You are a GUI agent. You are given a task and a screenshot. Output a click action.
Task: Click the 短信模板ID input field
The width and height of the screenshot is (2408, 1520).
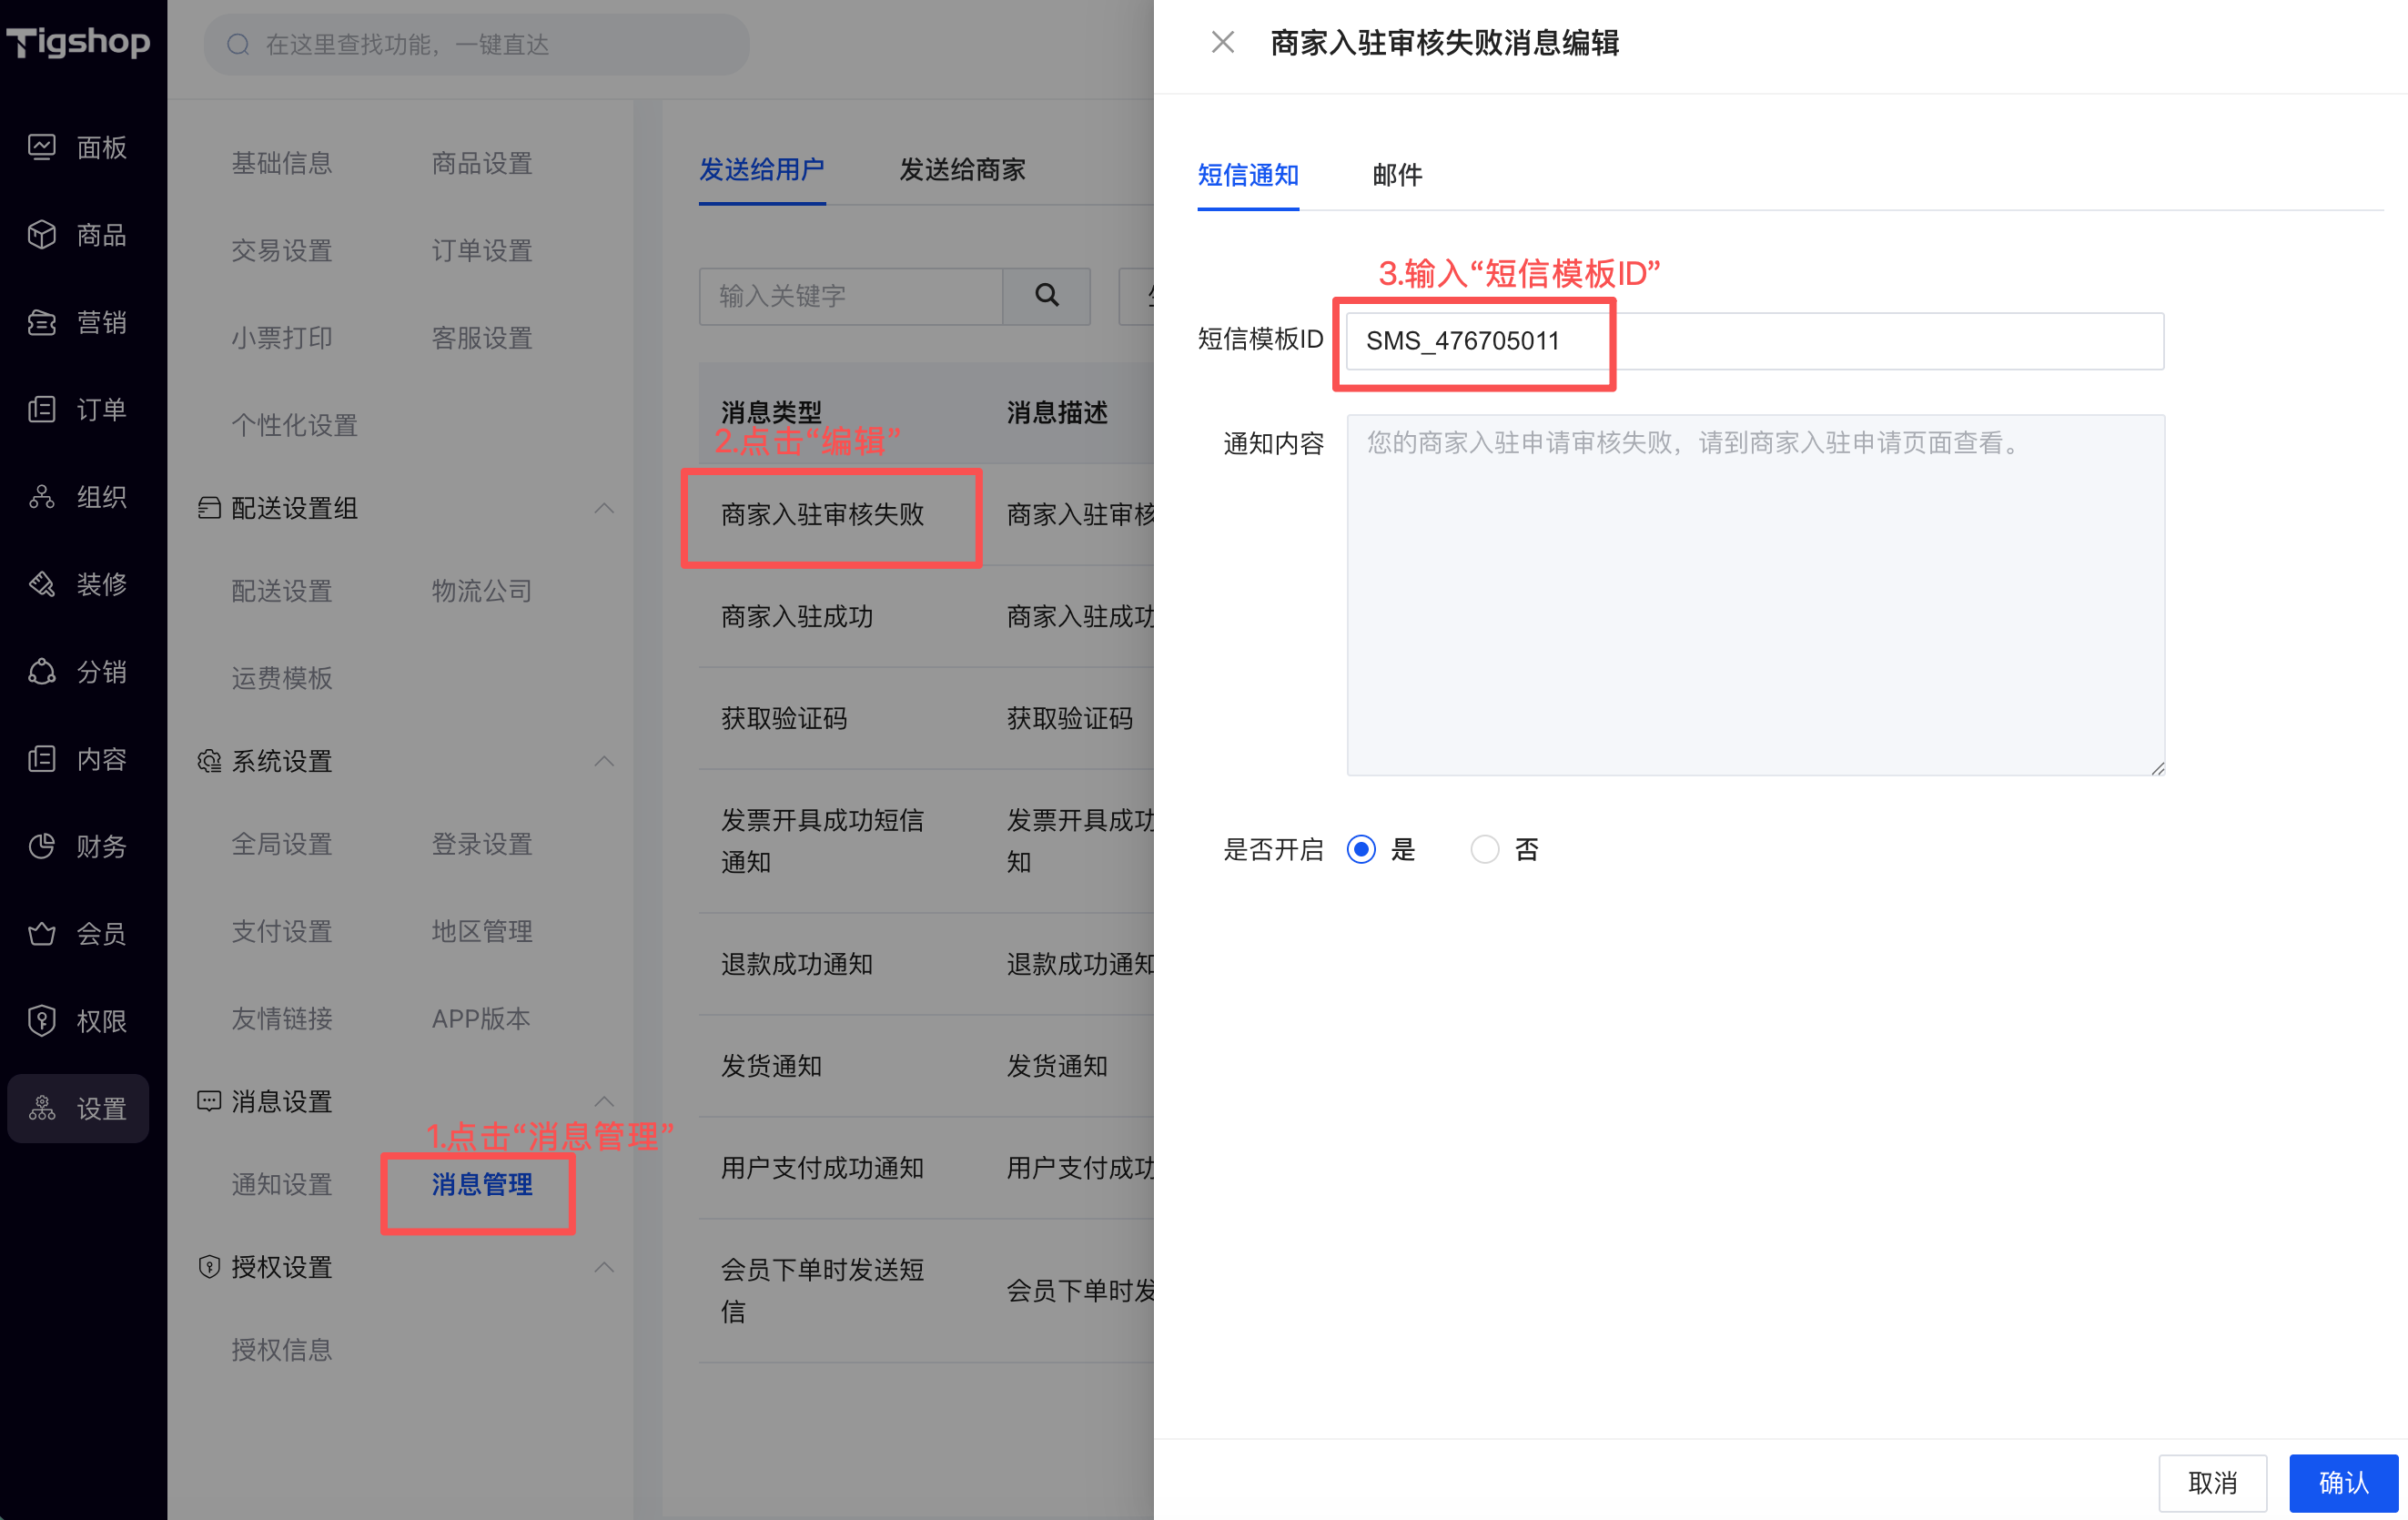[x=1754, y=341]
